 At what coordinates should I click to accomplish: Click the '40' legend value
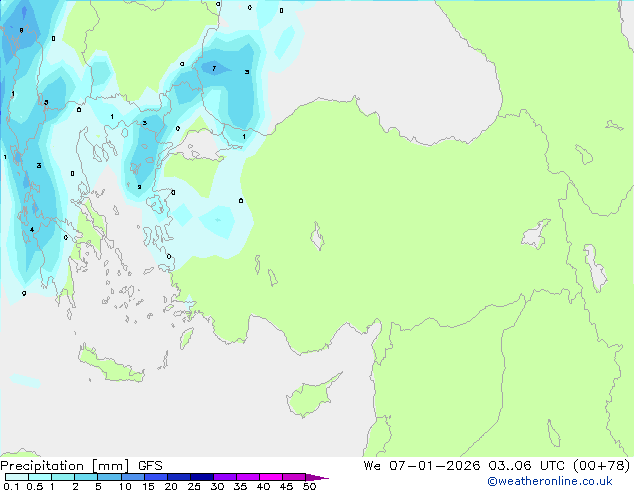point(263,486)
